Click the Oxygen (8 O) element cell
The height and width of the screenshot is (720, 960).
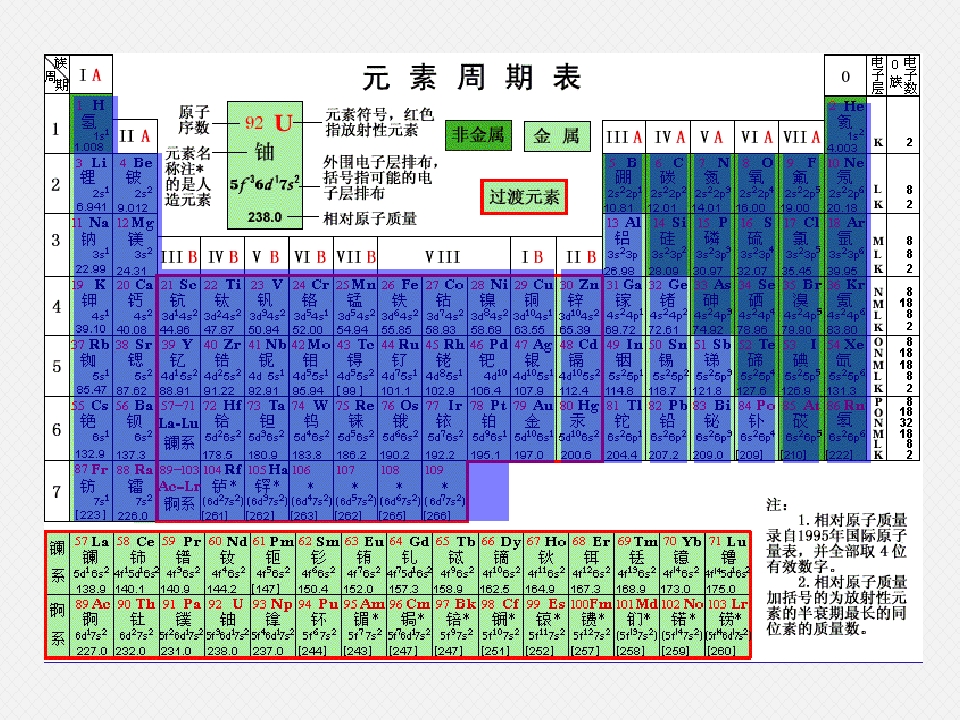tap(757, 184)
